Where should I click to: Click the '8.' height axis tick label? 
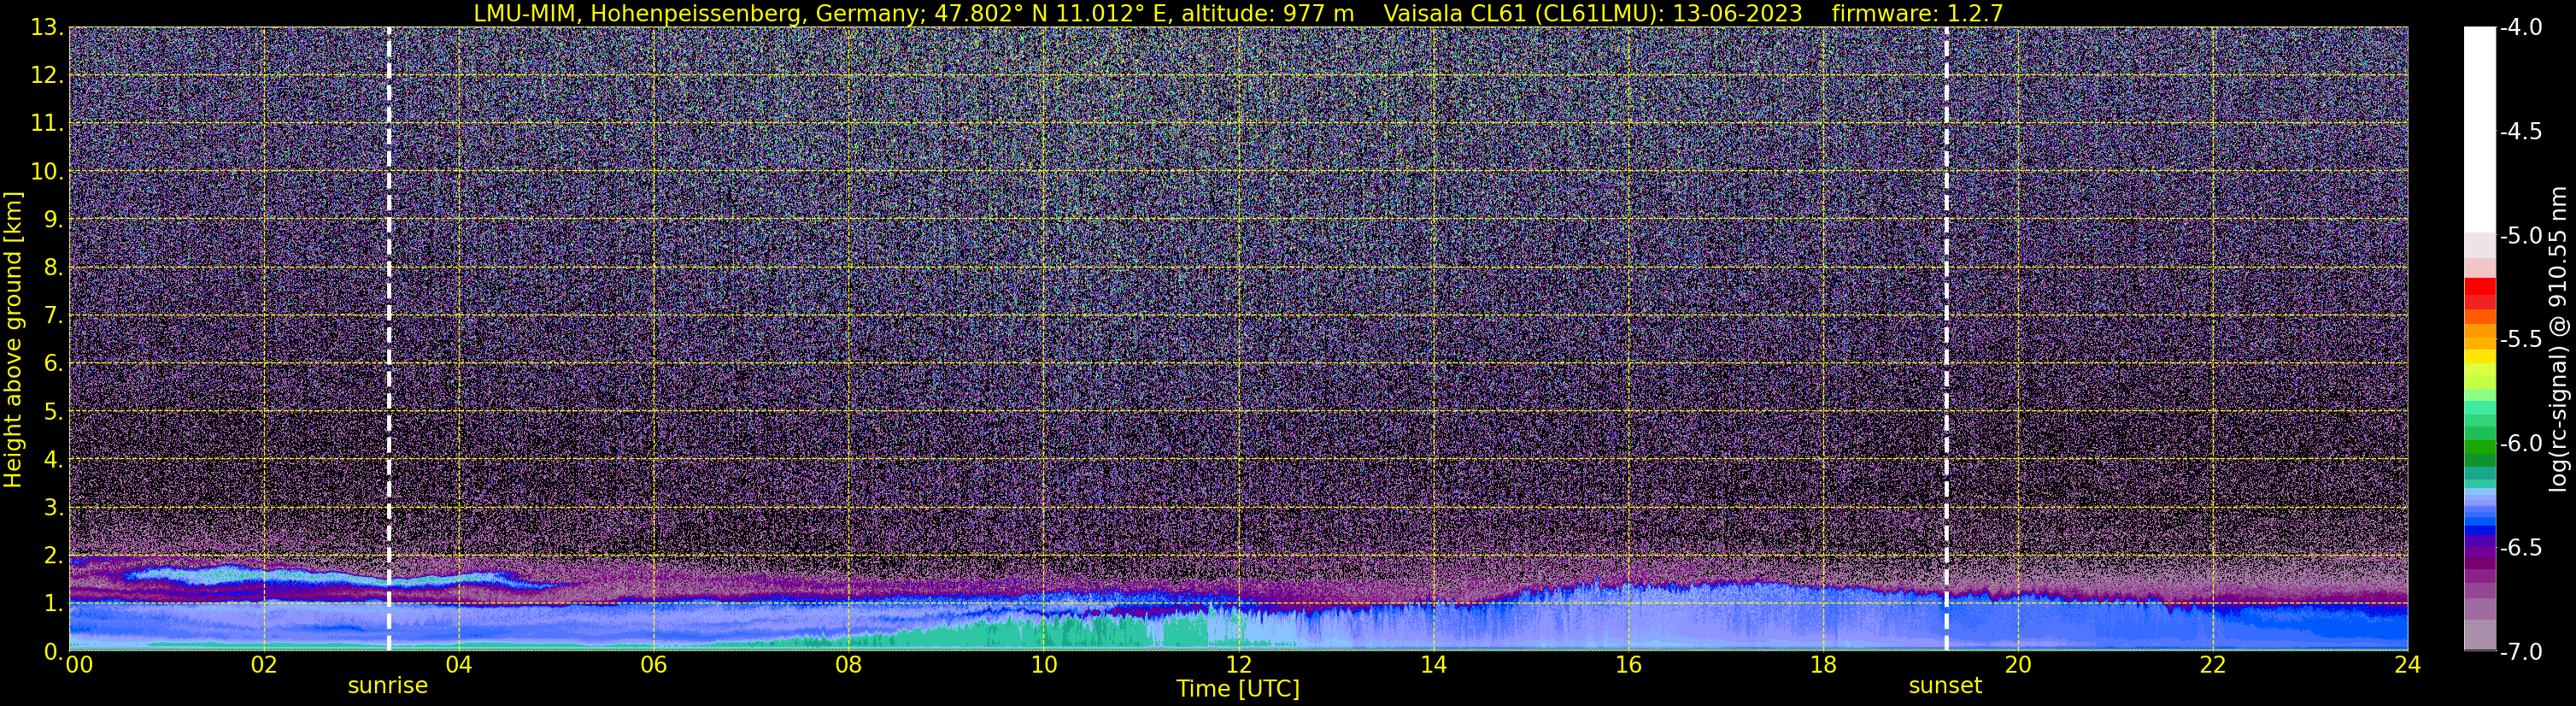tap(54, 267)
